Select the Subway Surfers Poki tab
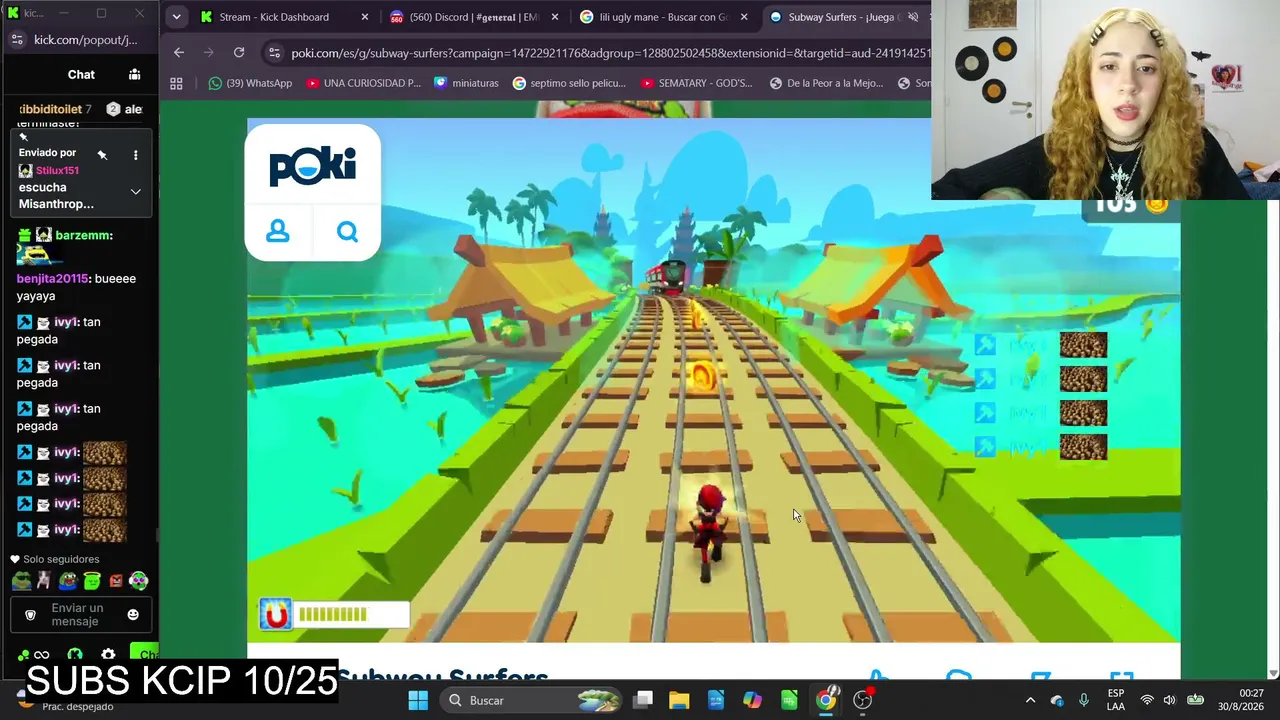The image size is (1280, 720). tap(843, 17)
